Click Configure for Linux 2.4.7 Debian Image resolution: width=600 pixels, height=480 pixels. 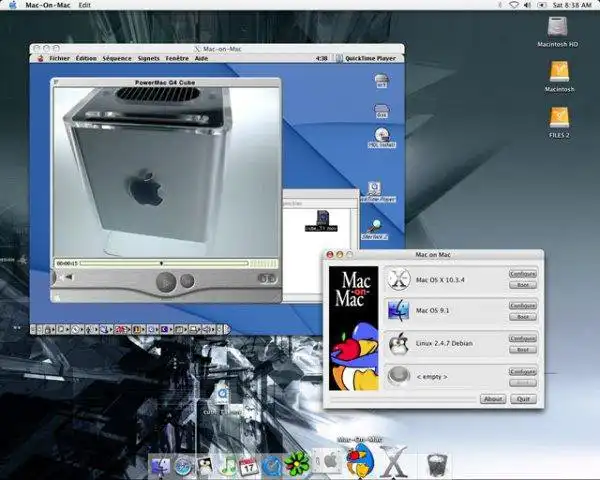[x=522, y=338]
